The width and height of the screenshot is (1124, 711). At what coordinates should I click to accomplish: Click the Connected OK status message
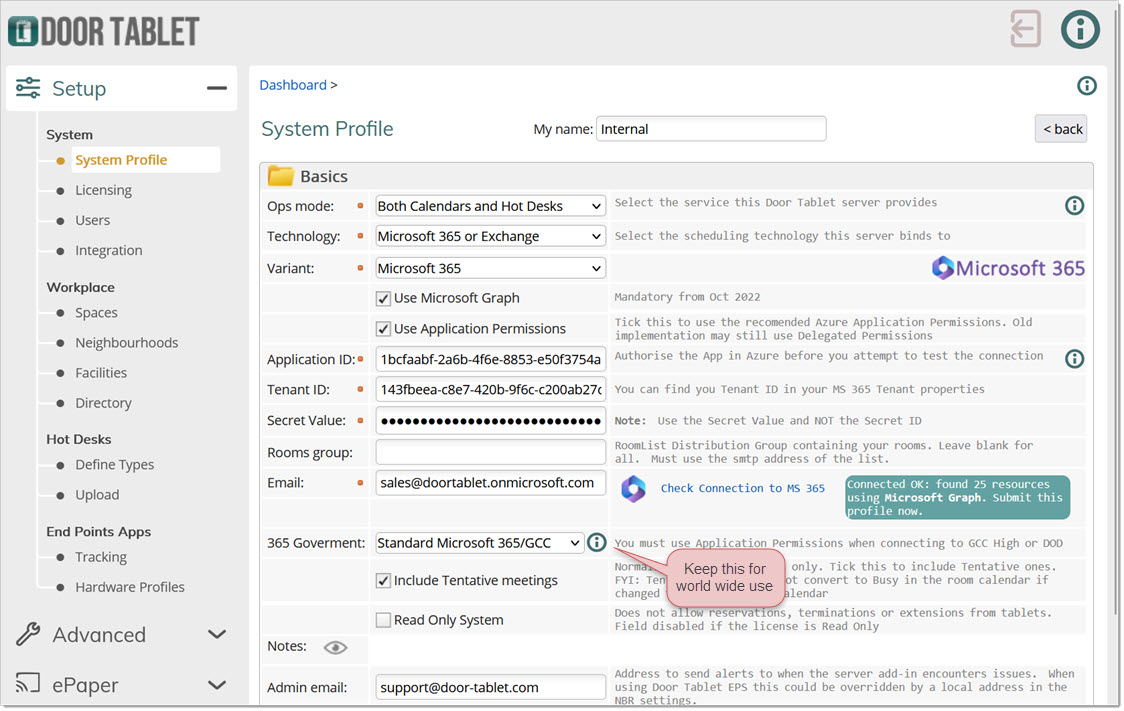[957, 497]
